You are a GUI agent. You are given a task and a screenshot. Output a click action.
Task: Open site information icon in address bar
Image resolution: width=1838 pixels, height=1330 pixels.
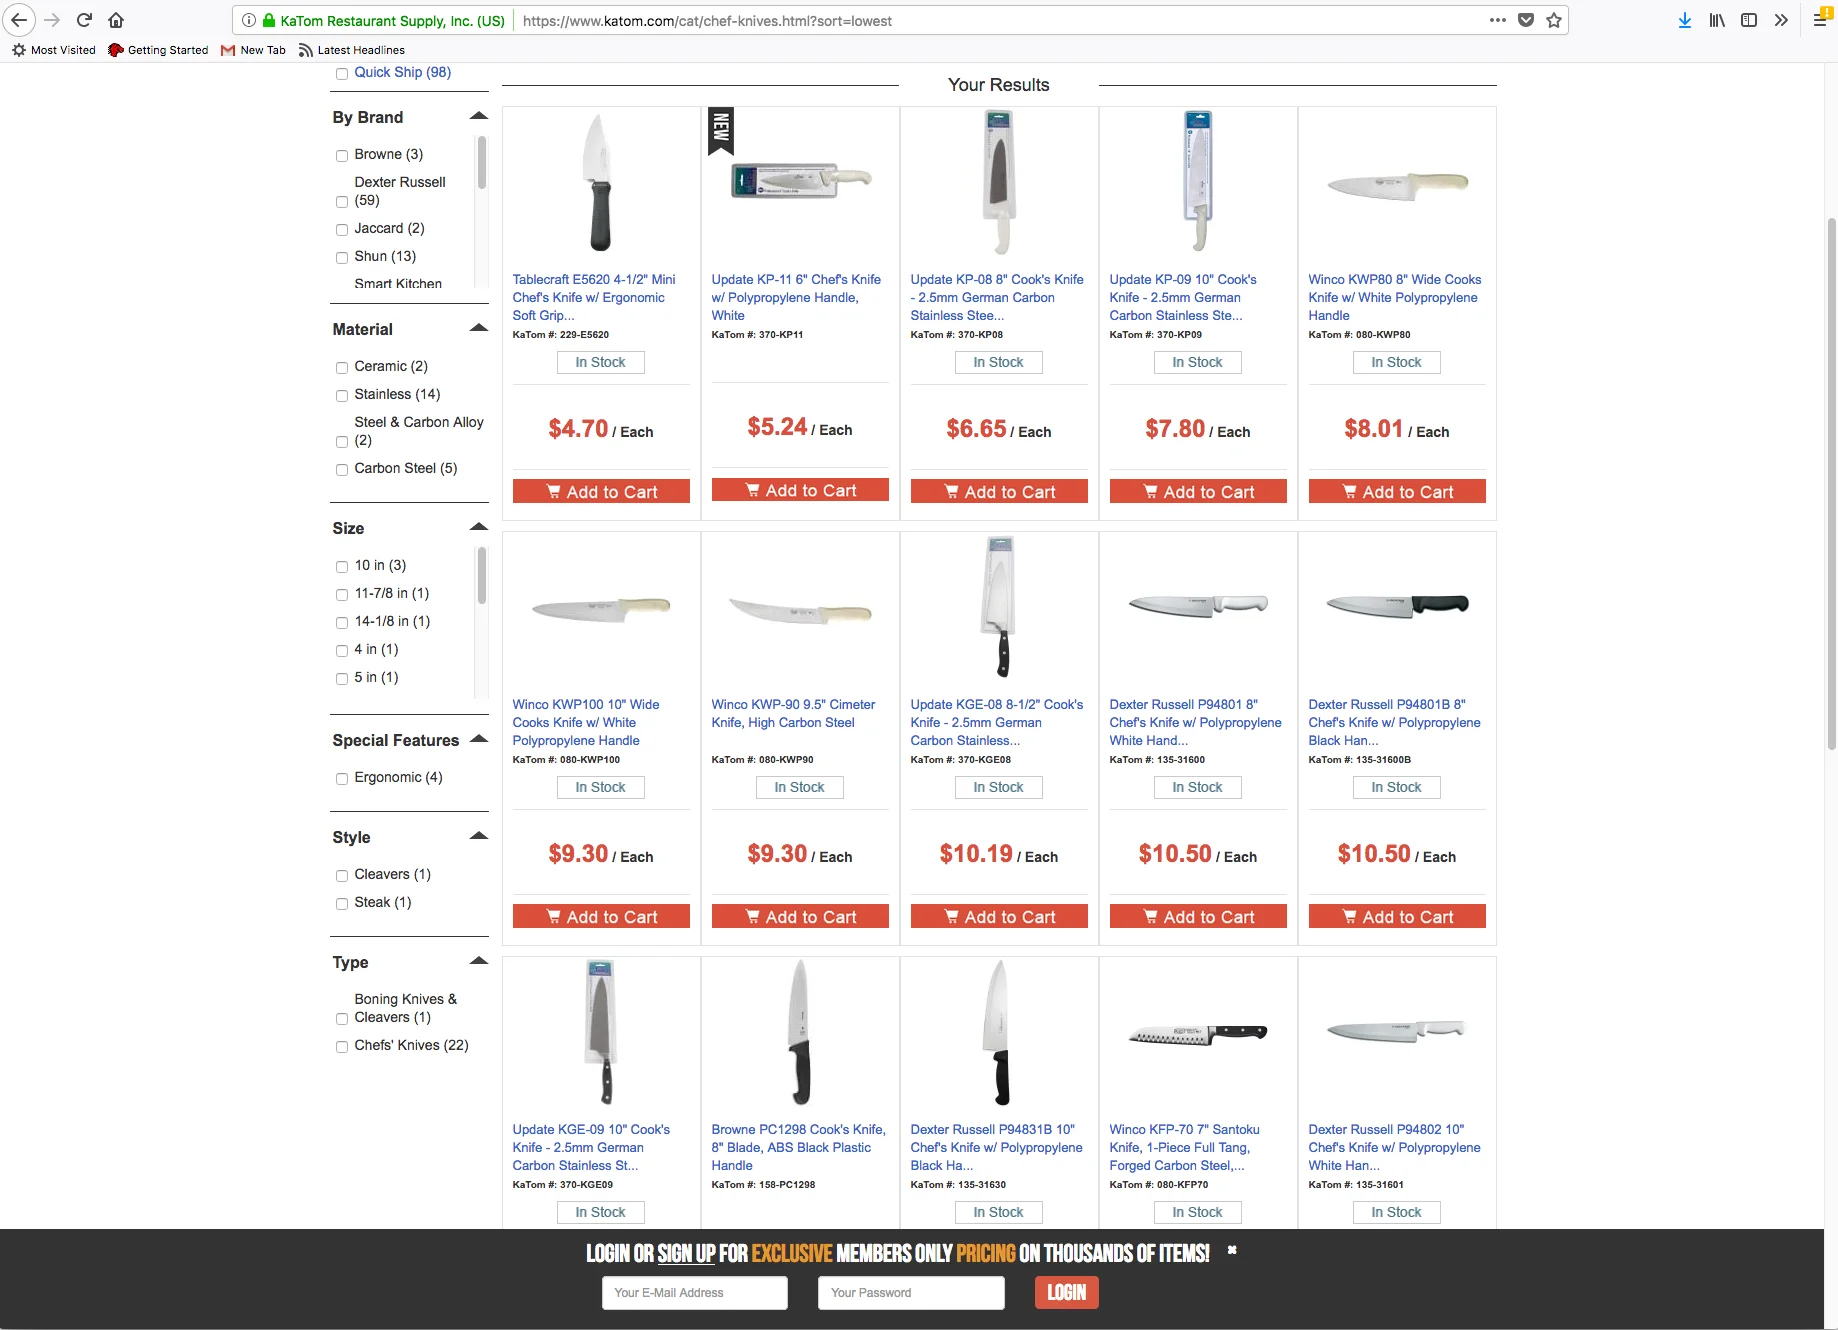[249, 20]
